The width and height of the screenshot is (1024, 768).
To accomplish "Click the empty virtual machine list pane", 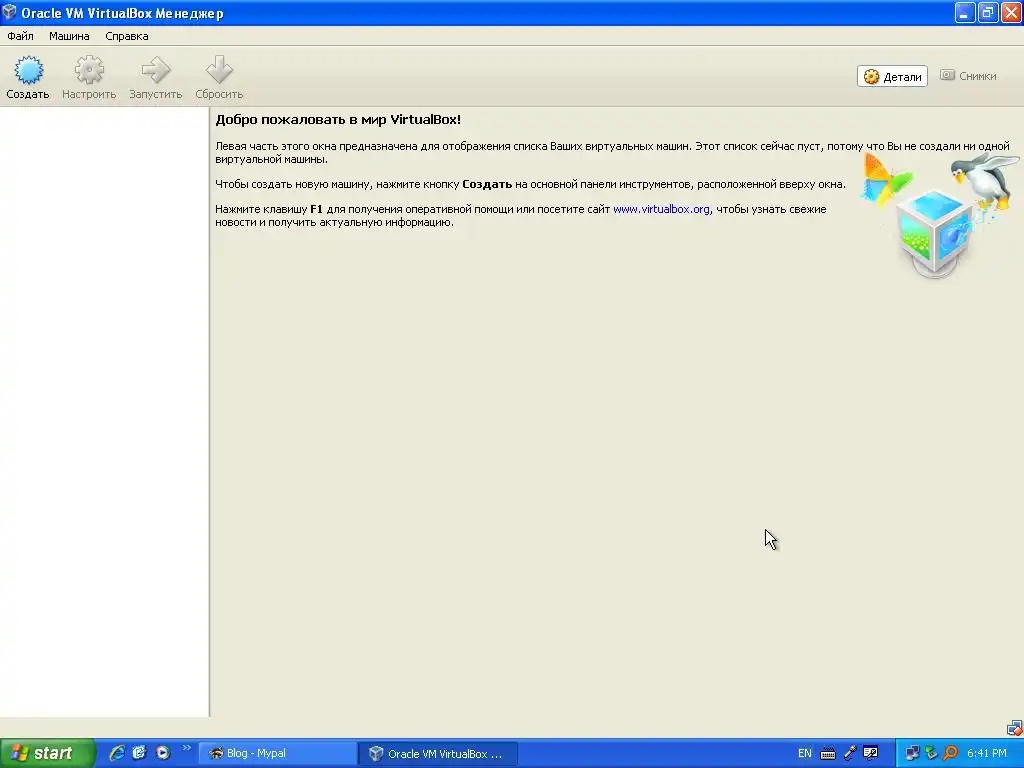I will pyautogui.click(x=104, y=411).
